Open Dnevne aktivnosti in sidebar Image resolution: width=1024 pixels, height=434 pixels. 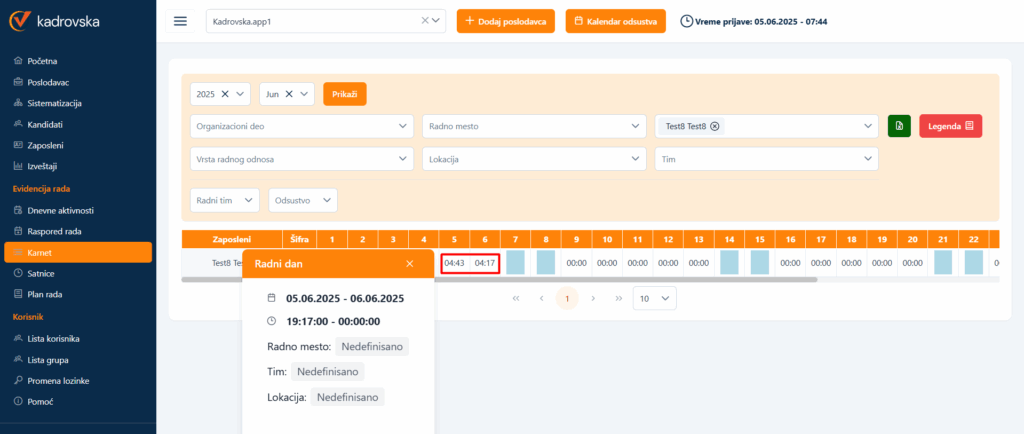click(60, 210)
